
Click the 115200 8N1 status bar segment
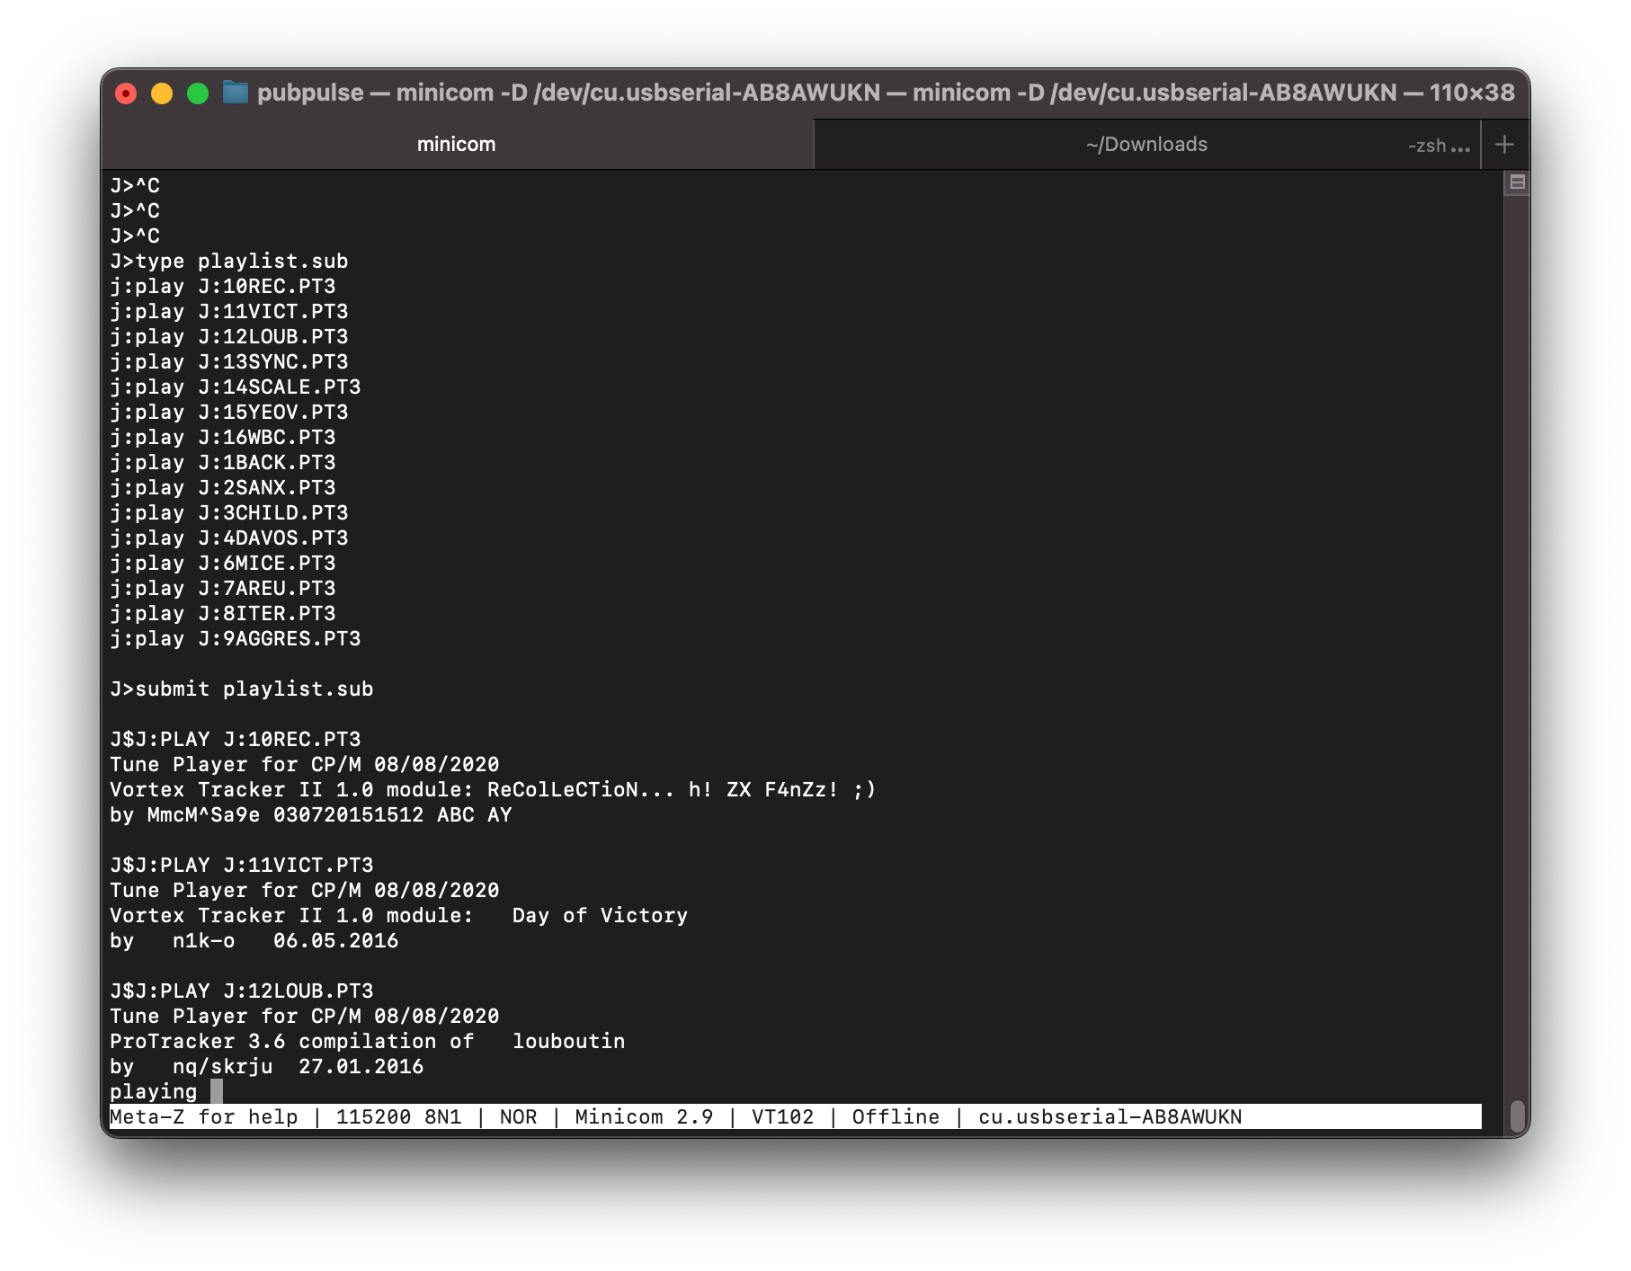click(398, 1117)
